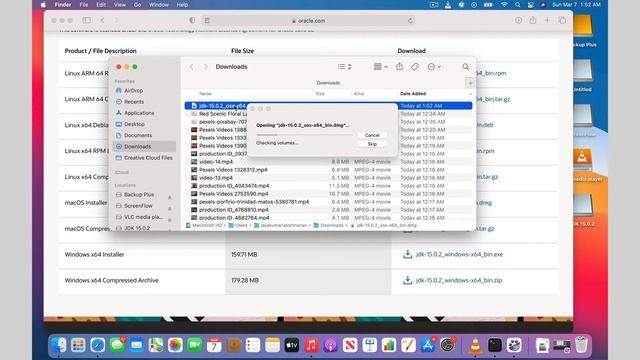Select video-14.mp4 file row
The width and height of the screenshot is (640, 360).
(x=329, y=162)
